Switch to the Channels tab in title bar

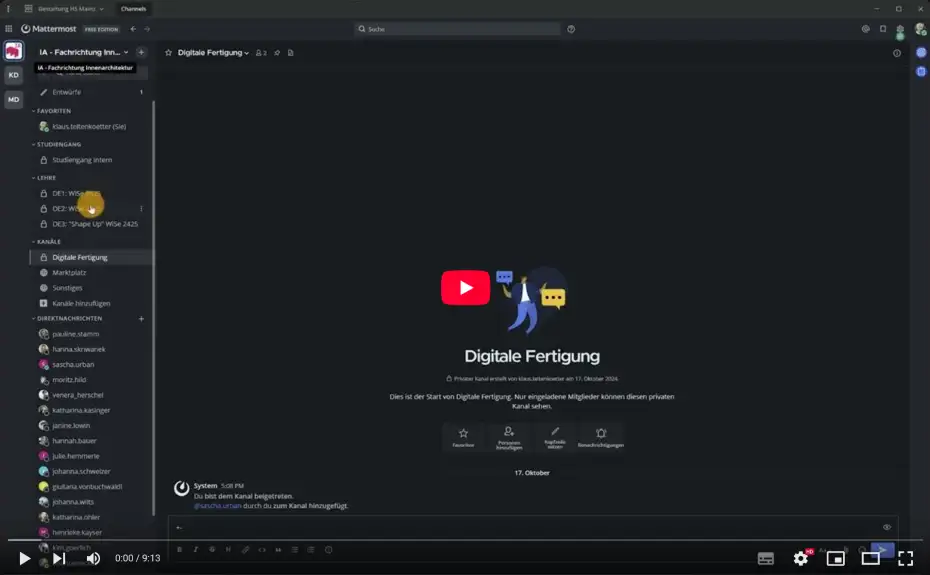[x=133, y=9]
